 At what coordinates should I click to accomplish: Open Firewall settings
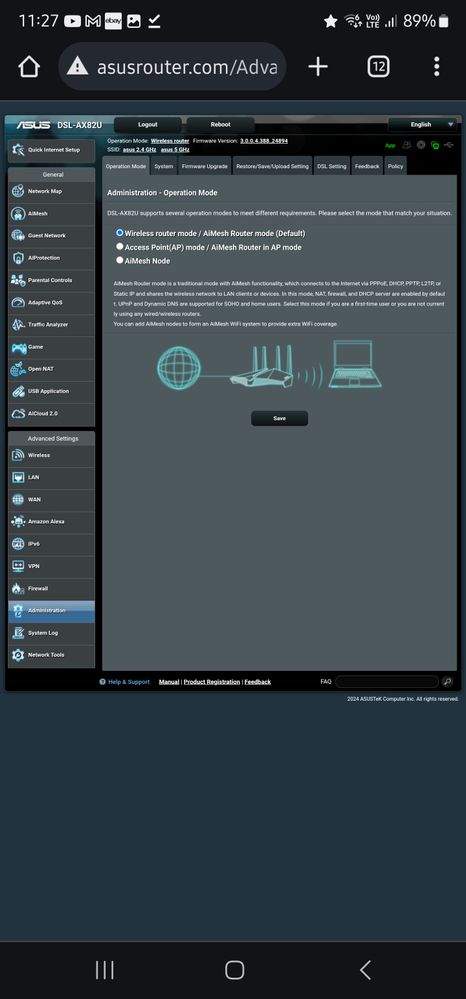tap(52, 588)
